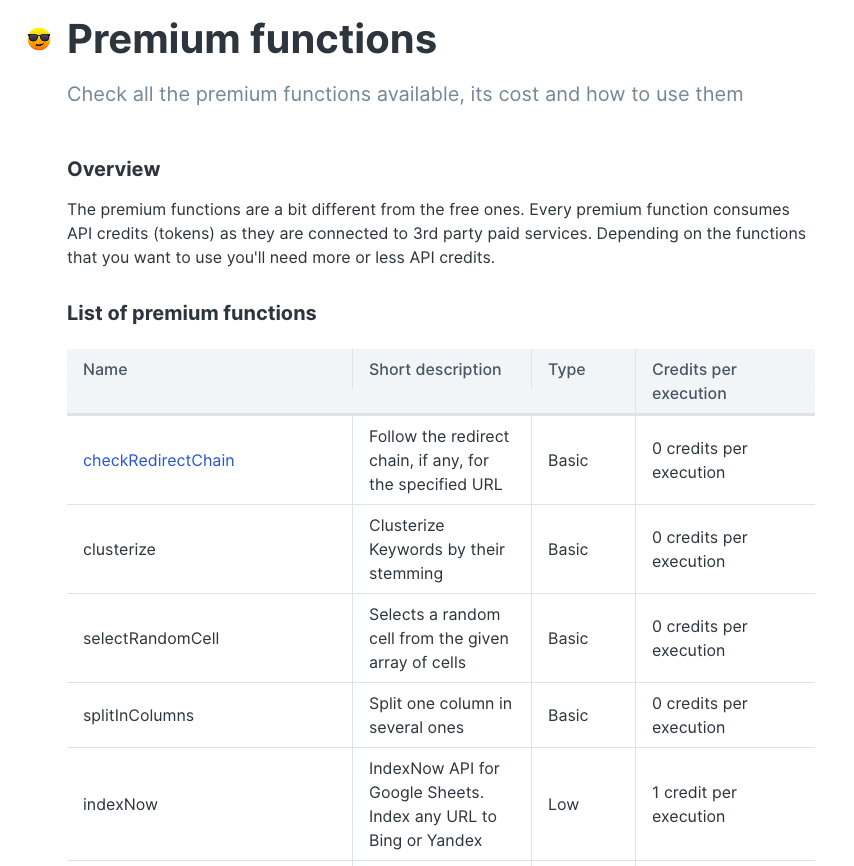Click the page subtitle about premium functions
This screenshot has width=854, height=866.
pos(405,94)
